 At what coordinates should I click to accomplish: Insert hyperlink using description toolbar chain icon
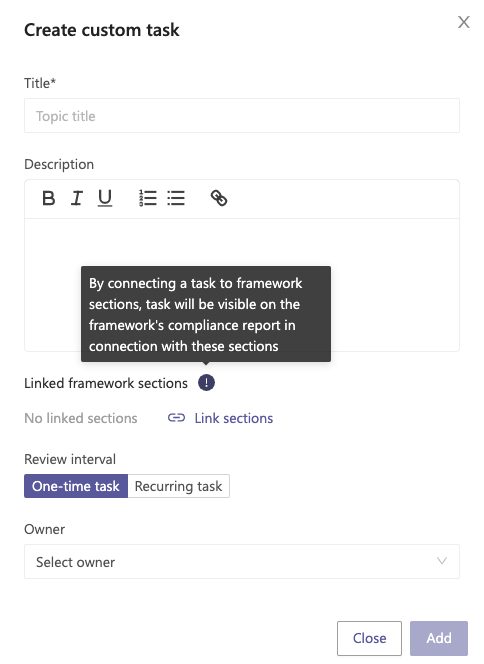pyautogui.click(x=219, y=198)
